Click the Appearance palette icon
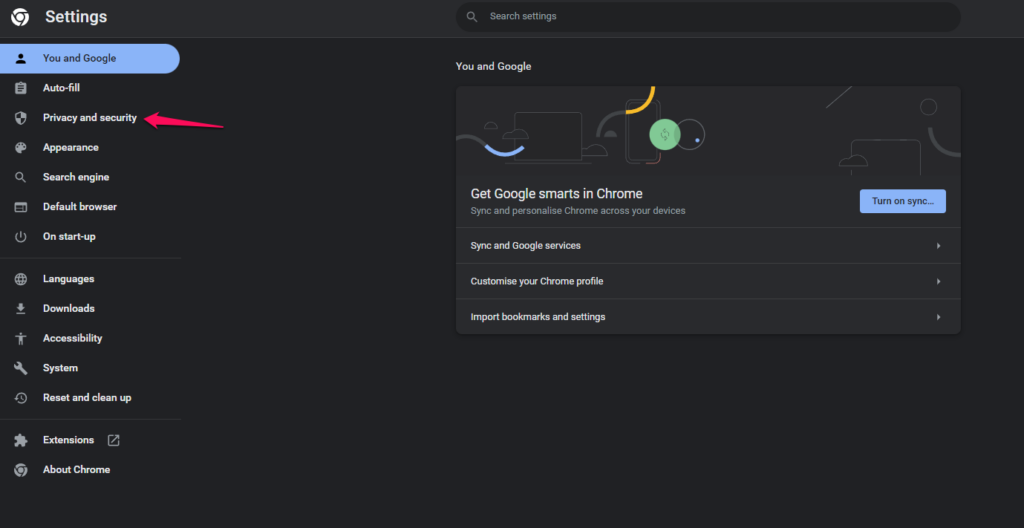 20,148
